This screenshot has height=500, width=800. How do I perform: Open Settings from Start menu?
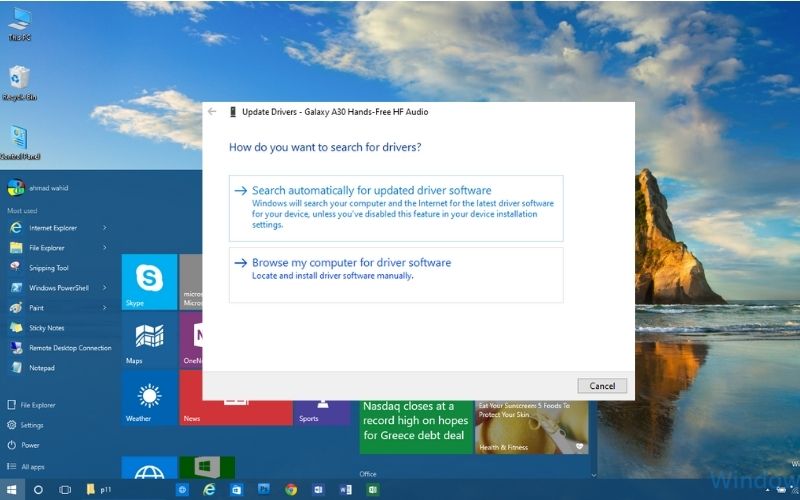pyautogui.click(x=26, y=425)
